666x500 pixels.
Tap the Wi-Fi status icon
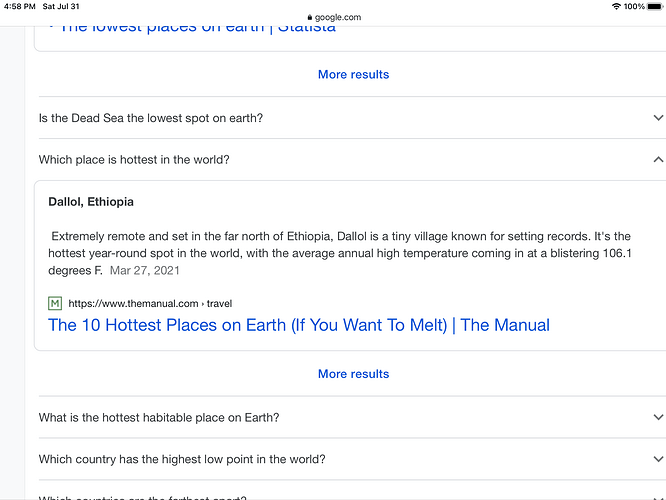[616, 6]
